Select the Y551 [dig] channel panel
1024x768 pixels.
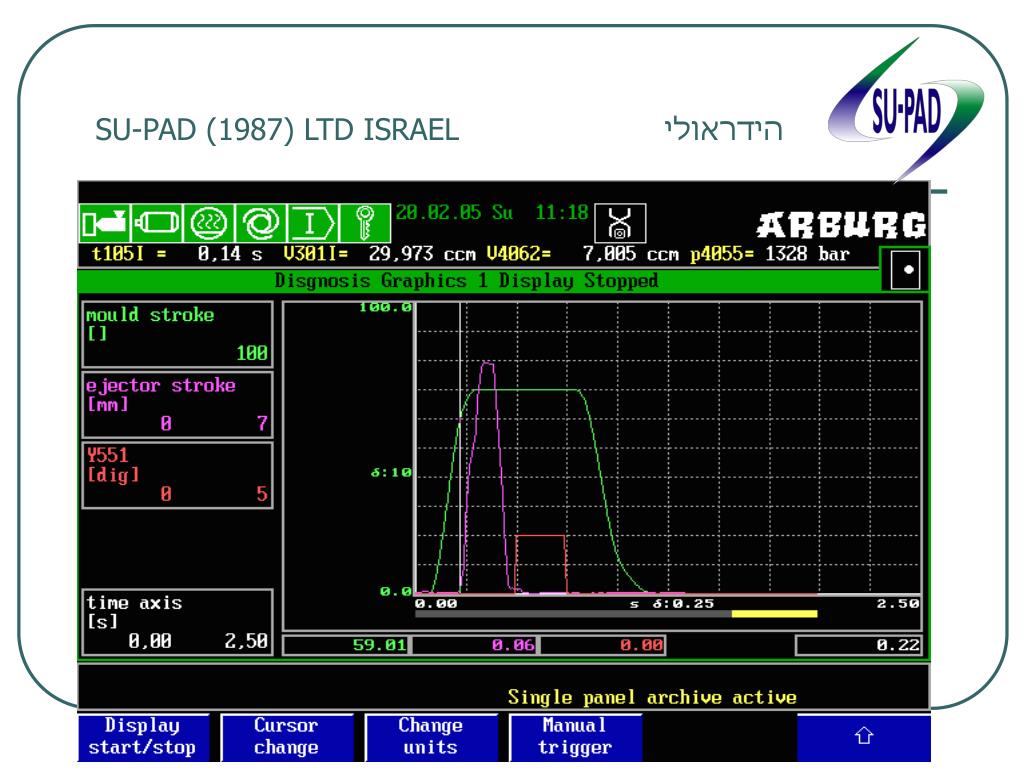177,475
